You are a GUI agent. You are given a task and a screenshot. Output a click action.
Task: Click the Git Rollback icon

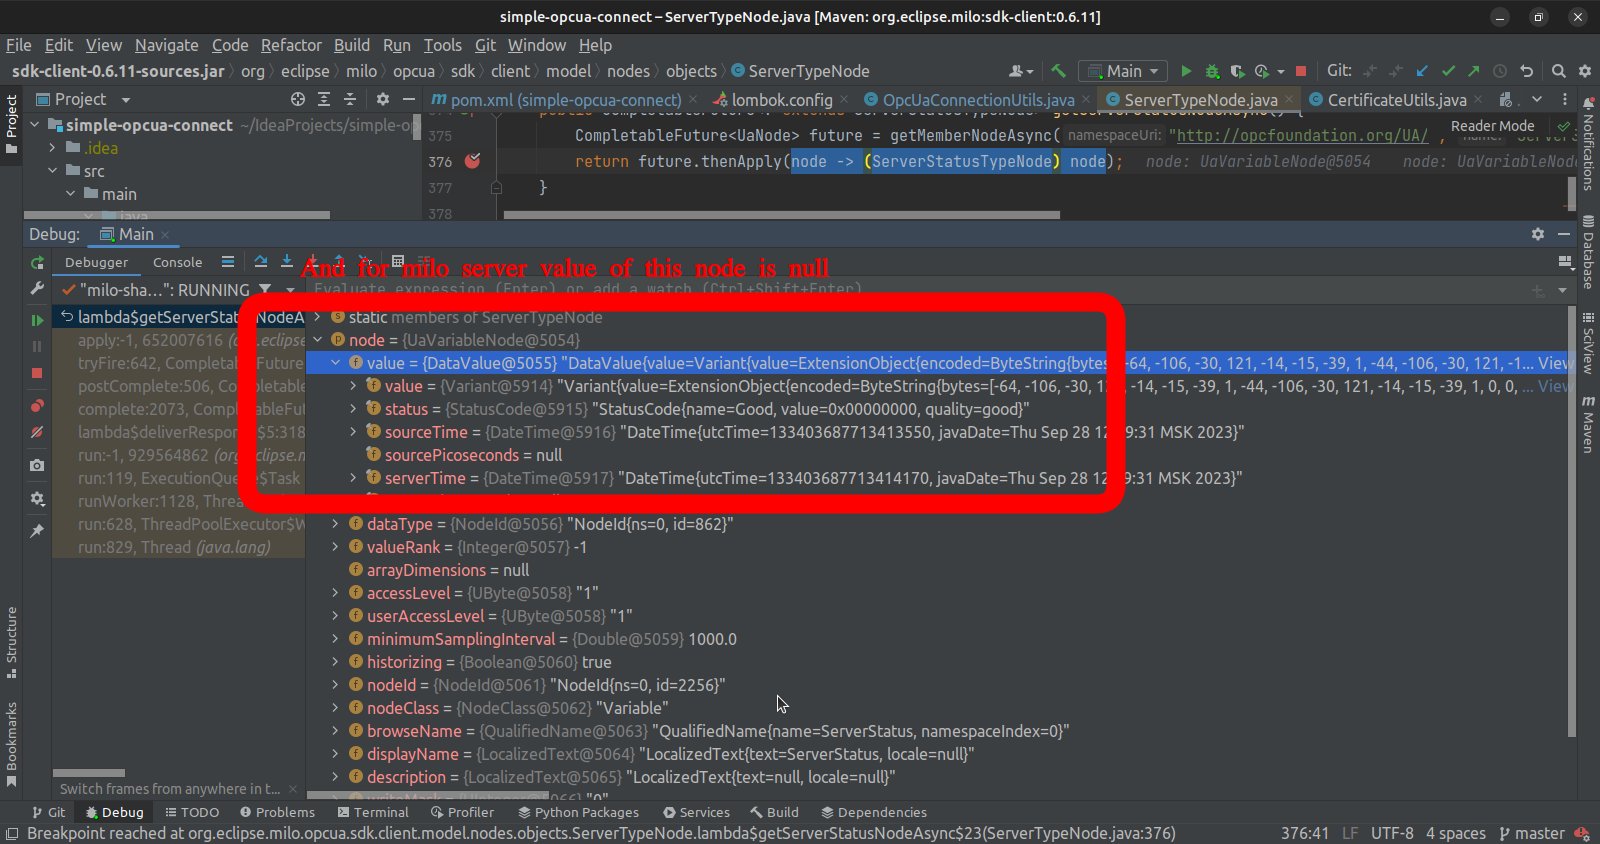[1526, 71]
